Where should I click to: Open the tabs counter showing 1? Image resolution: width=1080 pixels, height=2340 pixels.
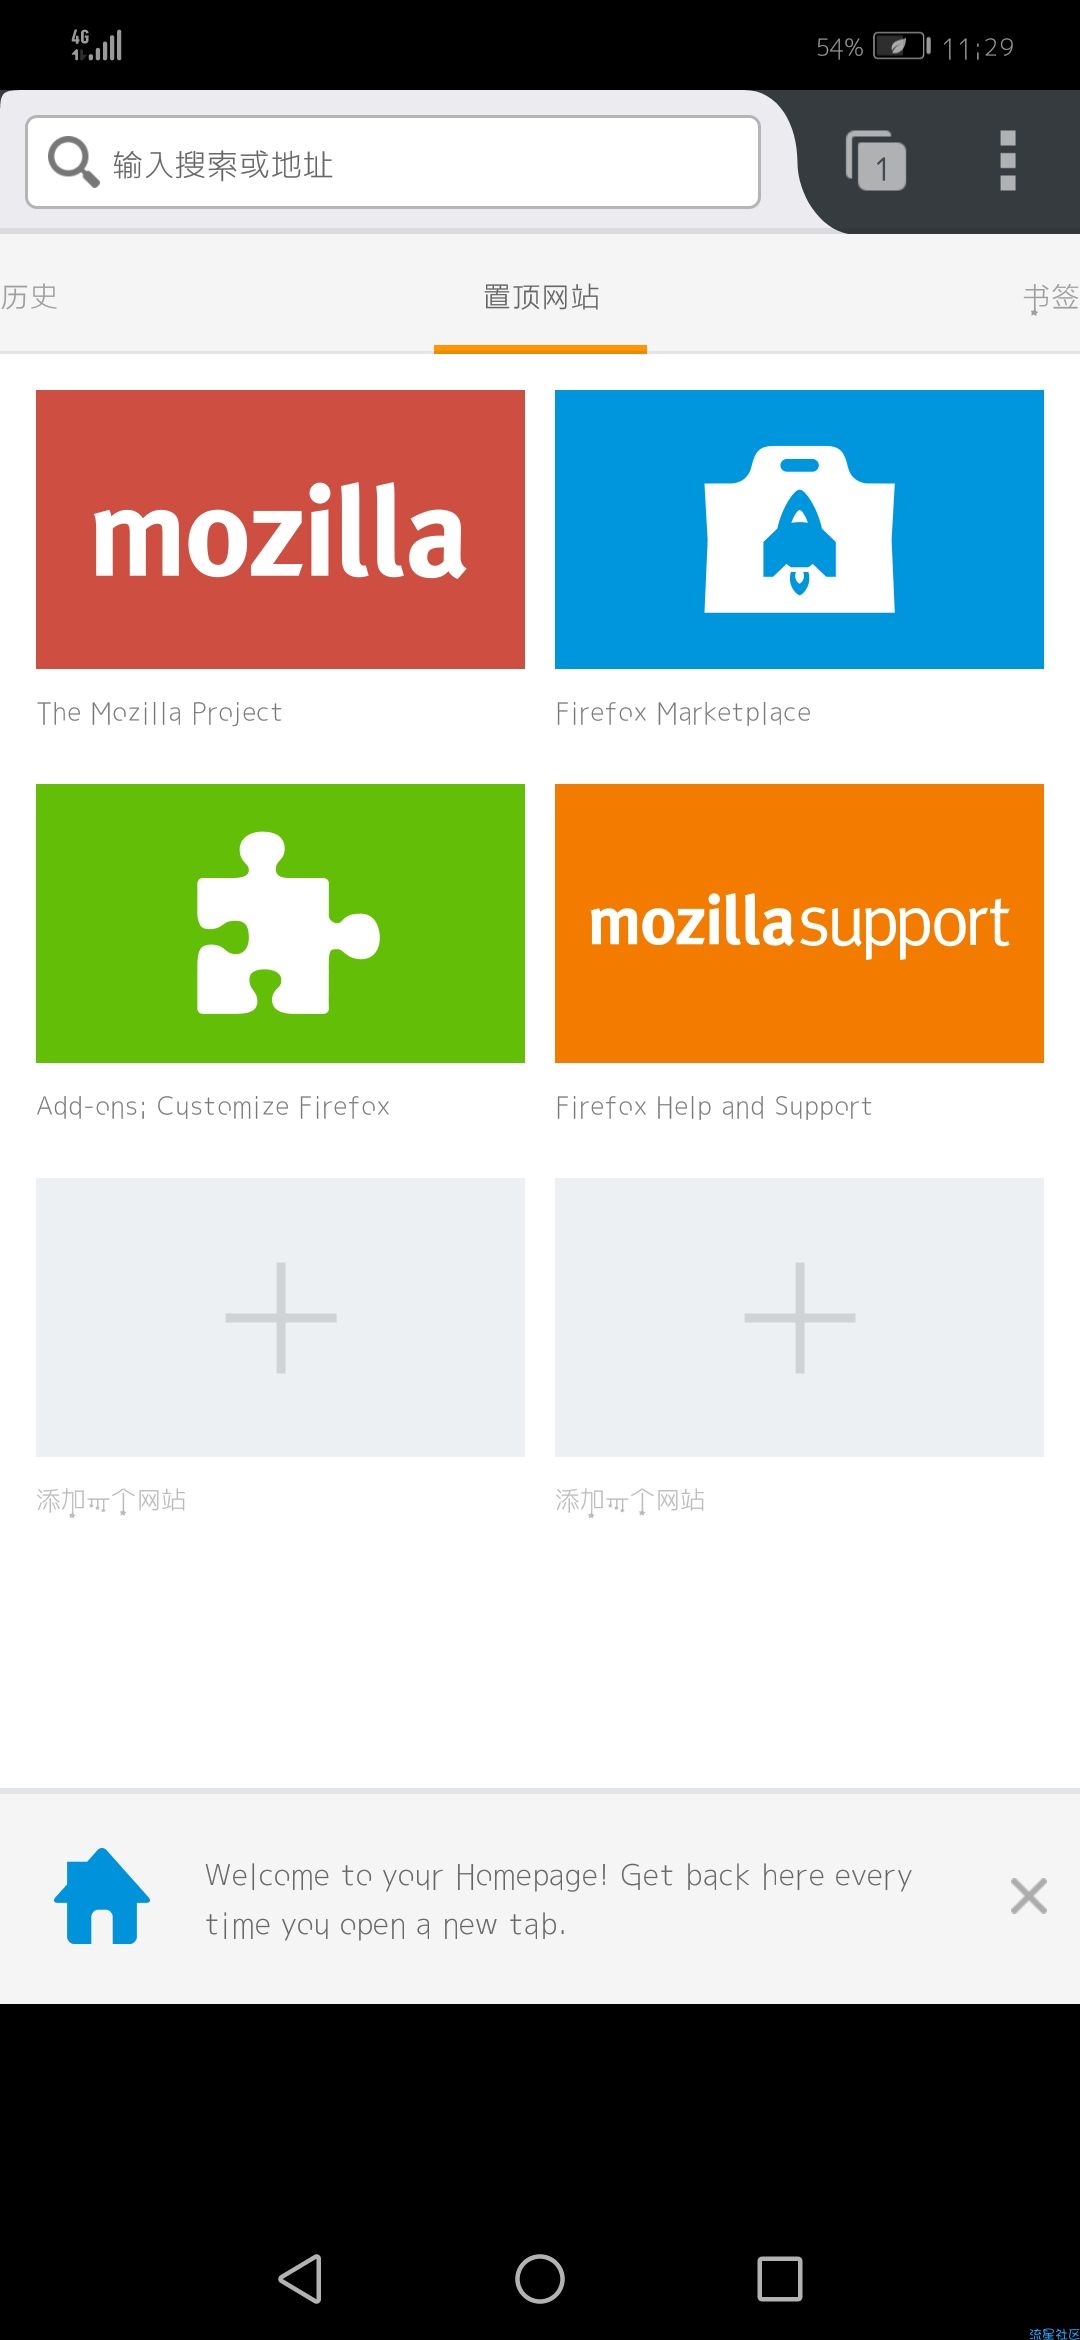point(876,160)
